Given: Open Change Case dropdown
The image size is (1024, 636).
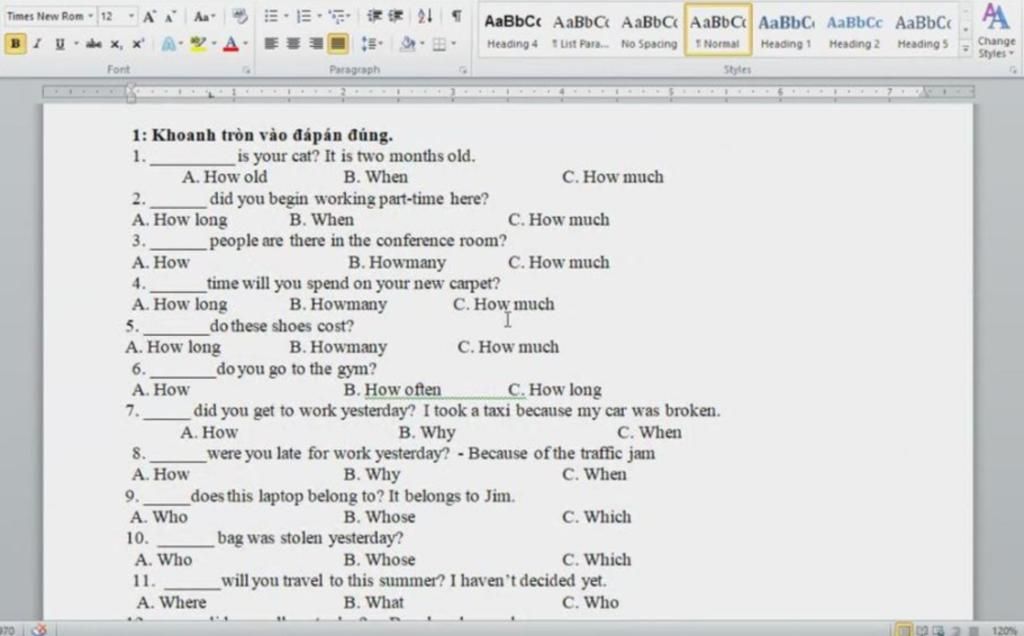Looking at the screenshot, I should click(204, 16).
